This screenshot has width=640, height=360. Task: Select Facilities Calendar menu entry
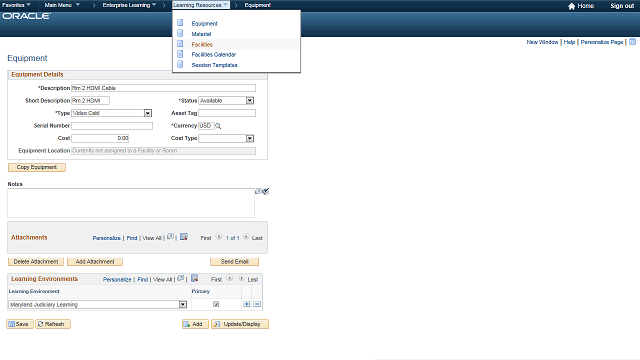(214, 54)
